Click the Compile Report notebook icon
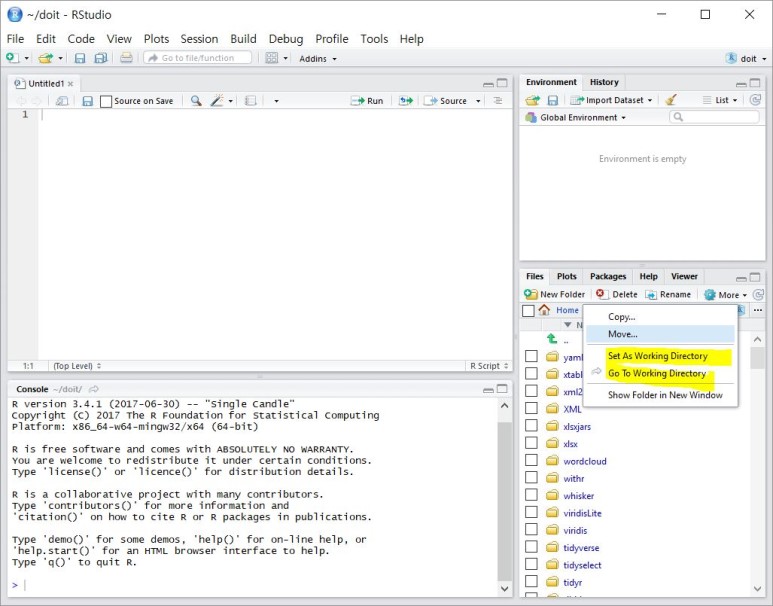773x606 pixels. [x=250, y=101]
